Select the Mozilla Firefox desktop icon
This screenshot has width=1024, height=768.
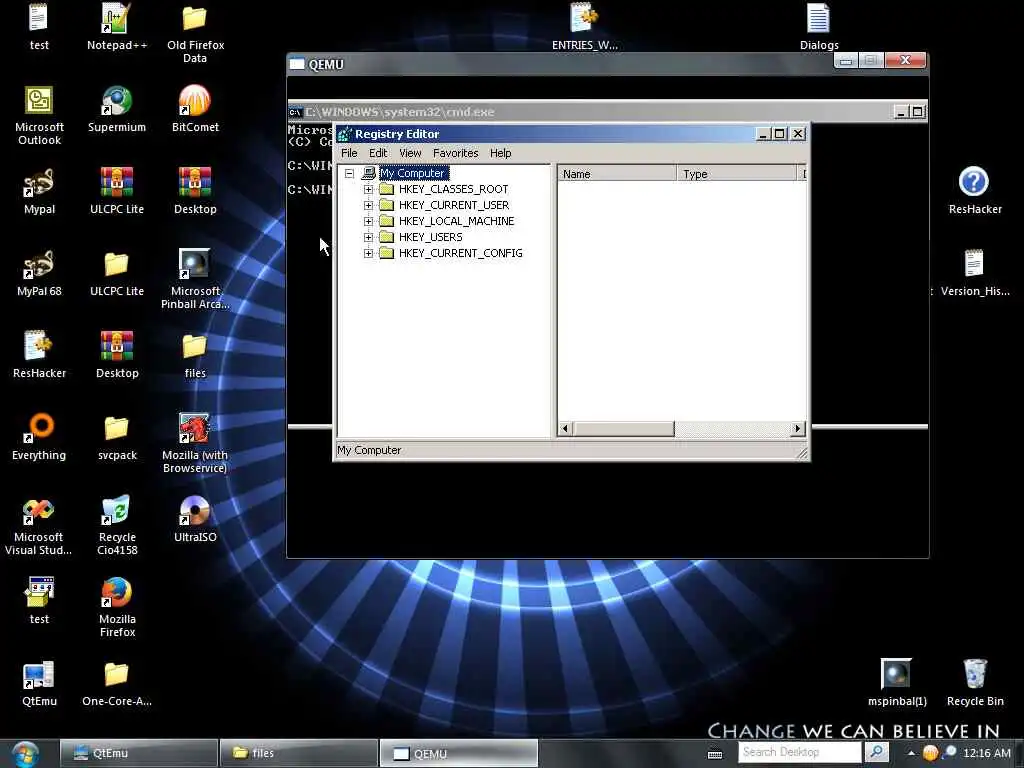pyautogui.click(x=117, y=607)
